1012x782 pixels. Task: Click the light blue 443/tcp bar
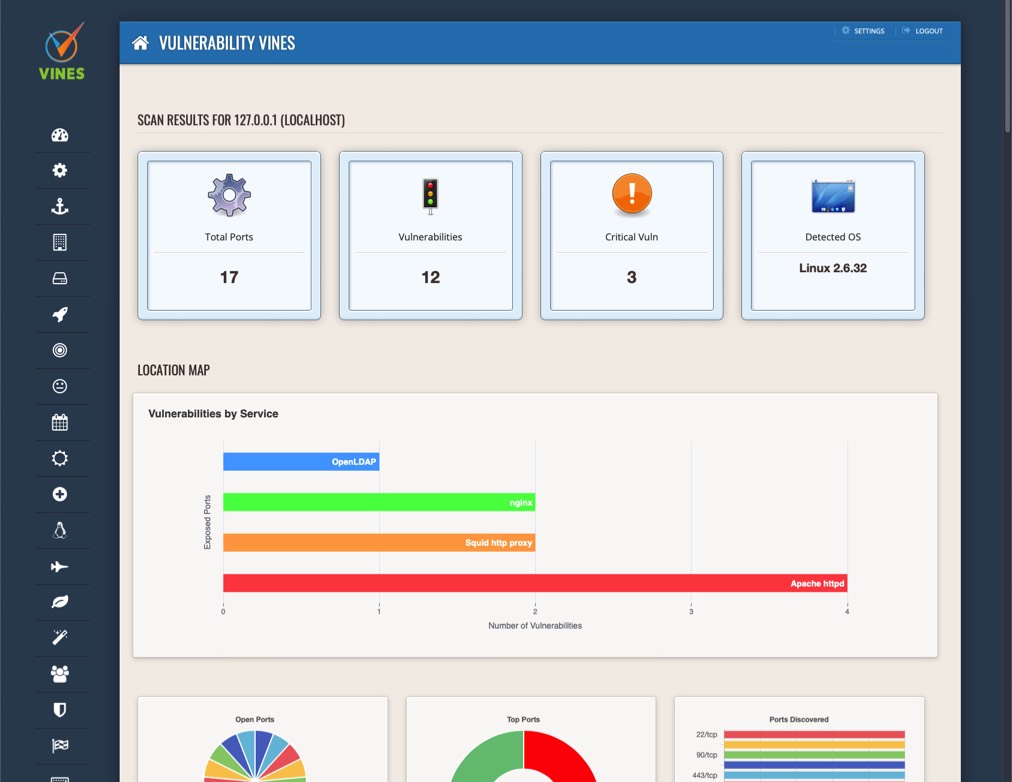pyautogui.click(x=815, y=775)
